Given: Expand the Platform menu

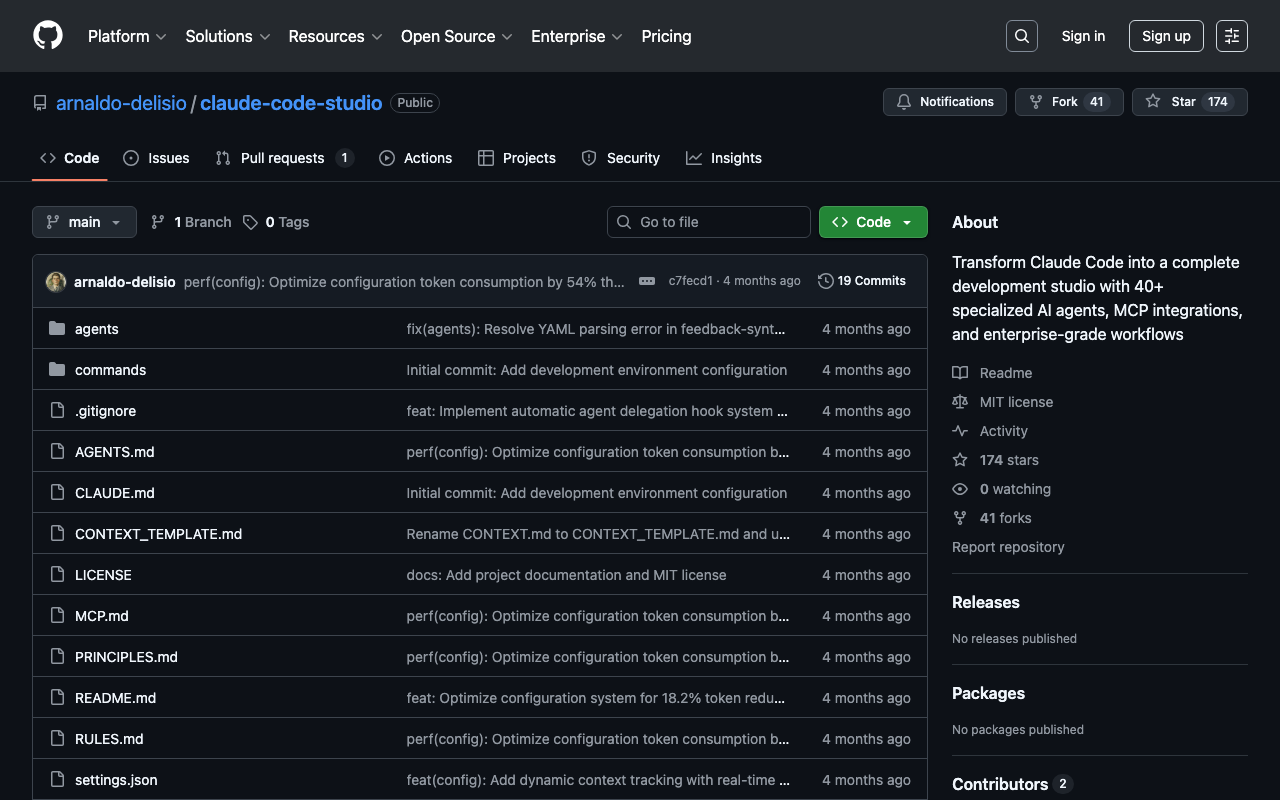Looking at the screenshot, I should tap(126, 36).
